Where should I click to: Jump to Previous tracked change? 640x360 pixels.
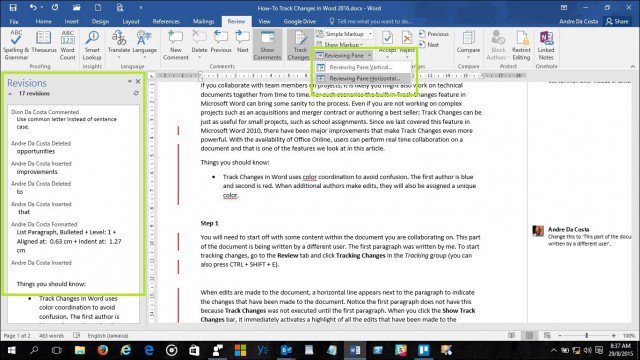click(x=434, y=34)
